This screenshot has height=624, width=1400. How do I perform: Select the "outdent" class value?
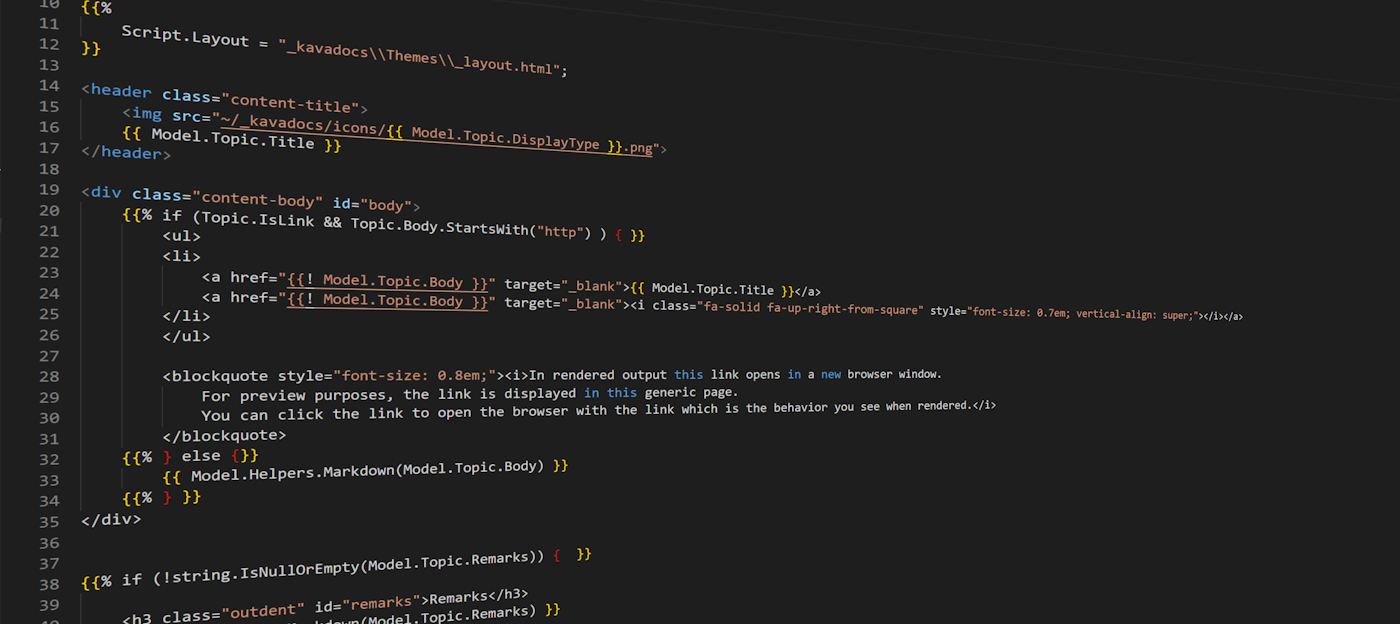[263, 609]
